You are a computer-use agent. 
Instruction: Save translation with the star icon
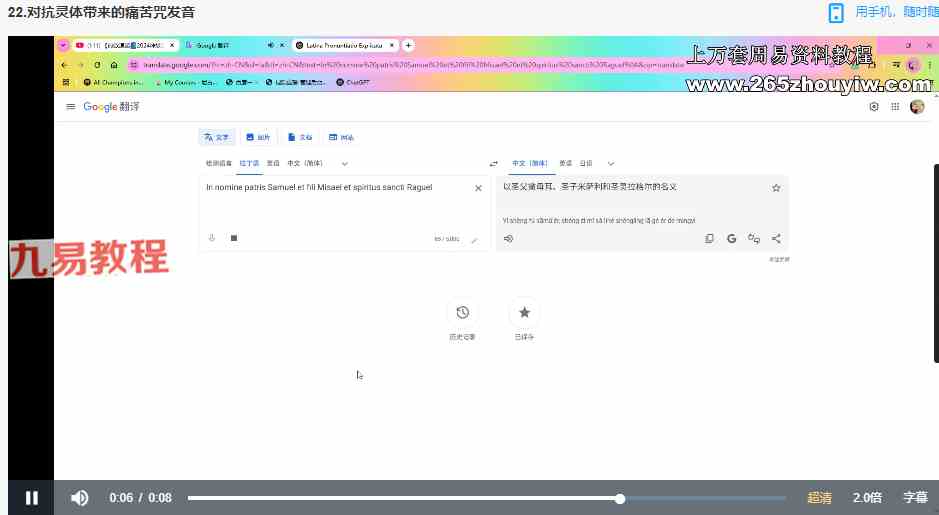pos(775,188)
